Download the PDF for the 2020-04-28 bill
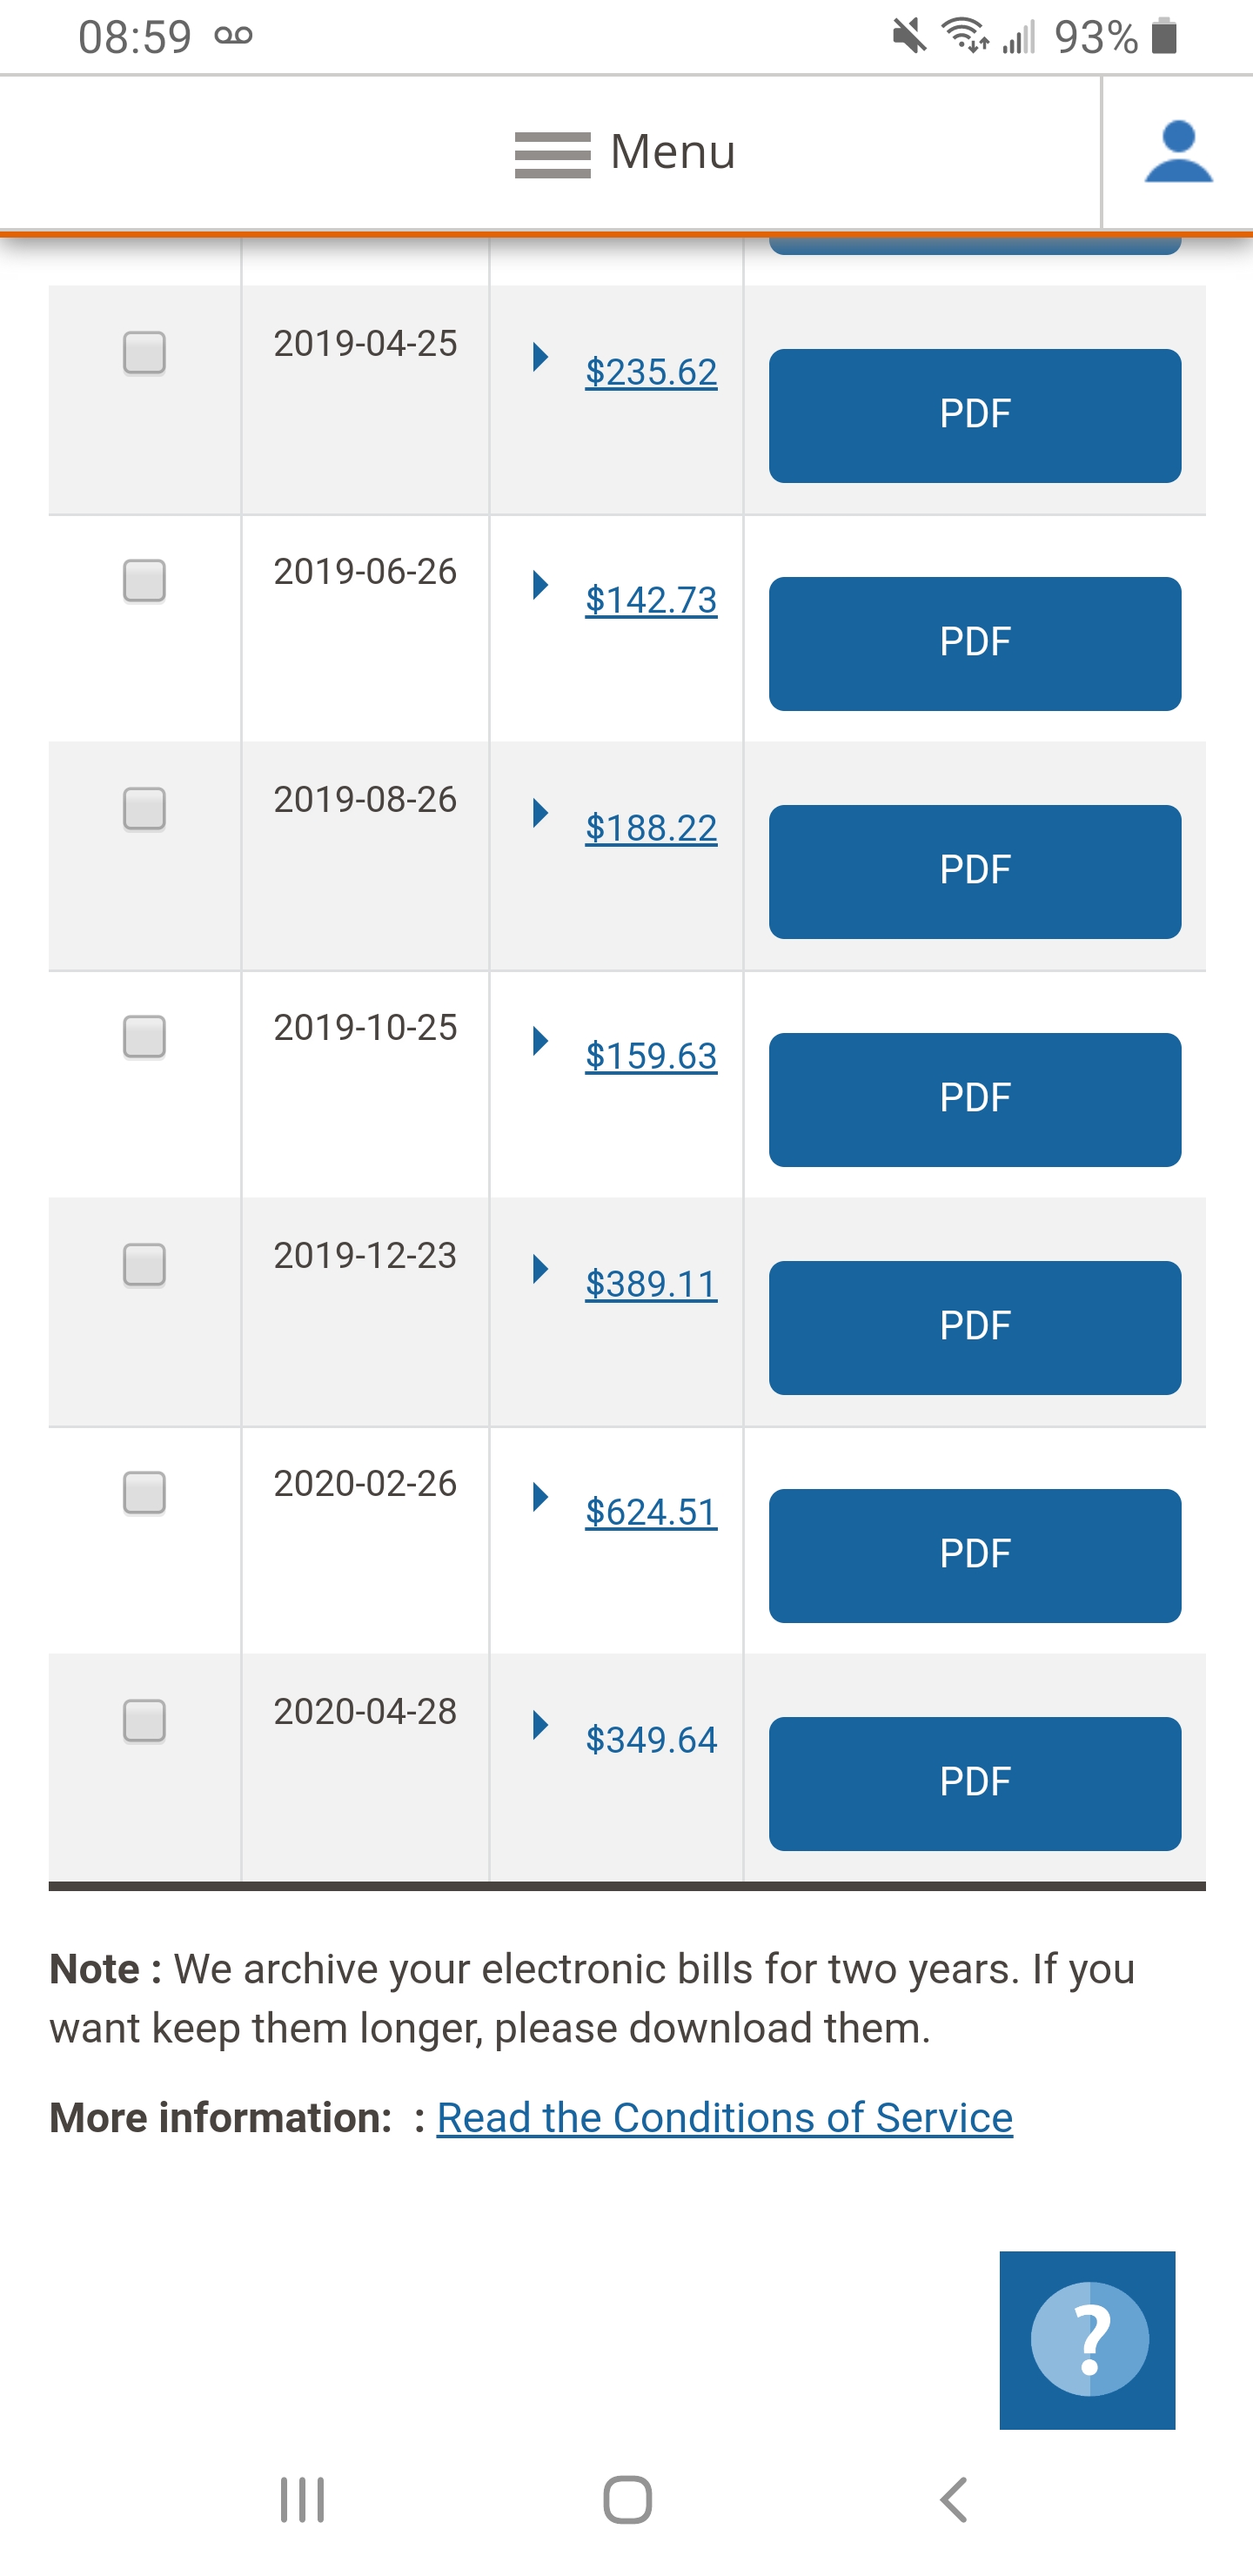Image resolution: width=1253 pixels, height=2576 pixels. pyautogui.click(x=974, y=1783)
